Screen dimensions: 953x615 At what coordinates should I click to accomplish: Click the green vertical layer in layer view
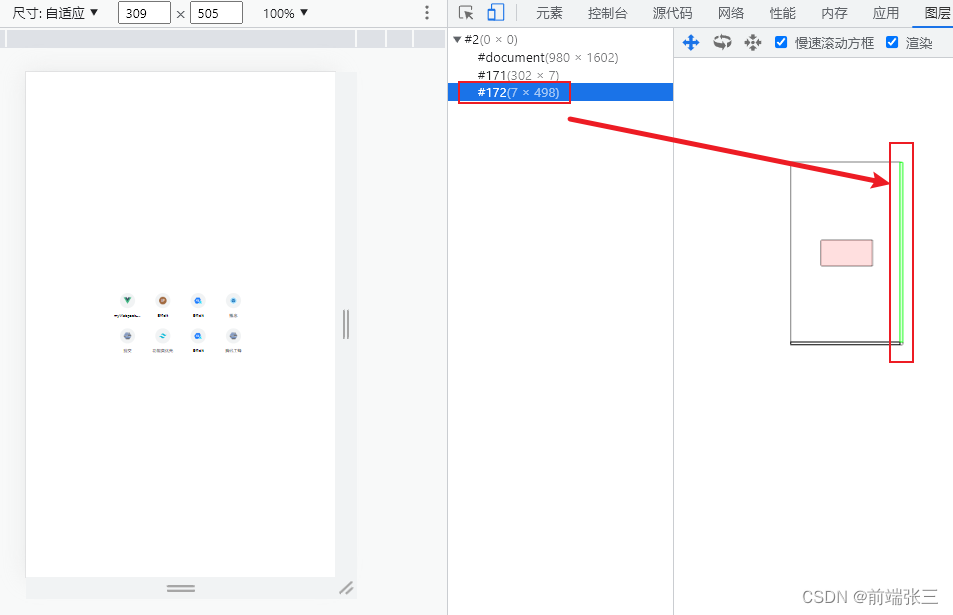tap(901, 253)
